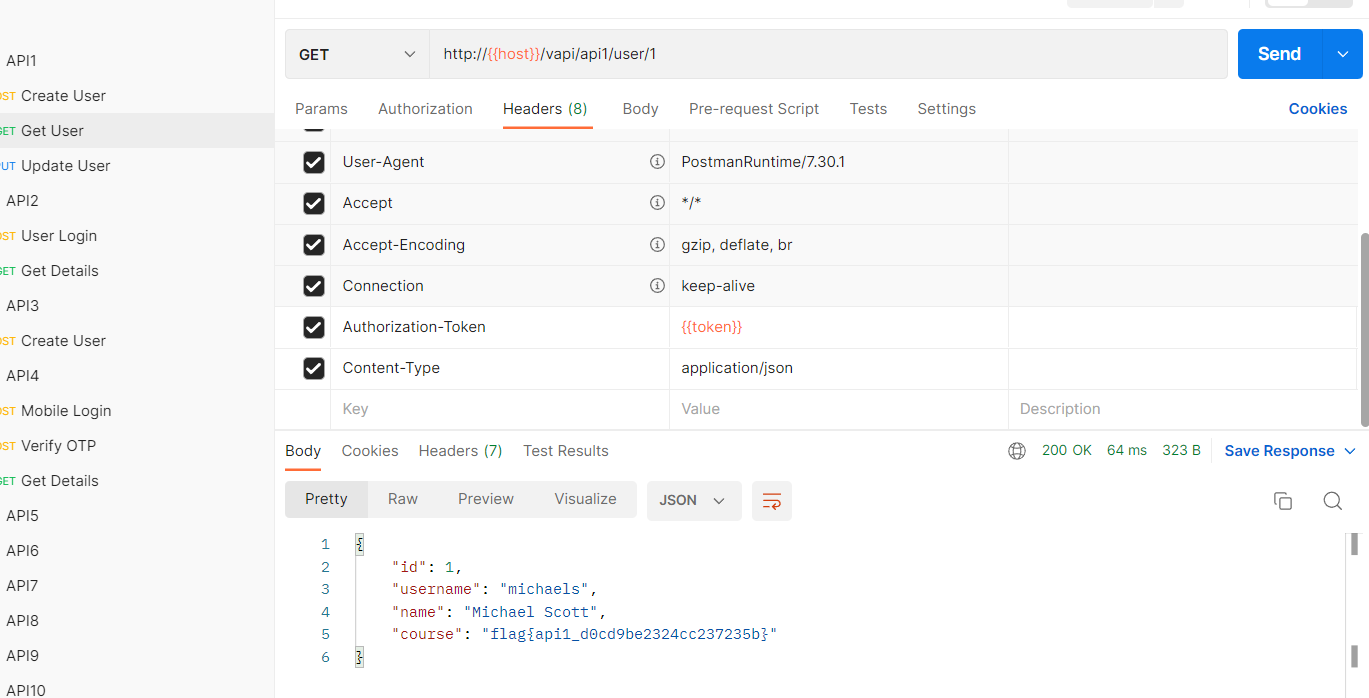Switch to the Authorization tab
Screen dimensions: 1369x698
(x=425, y=109)
